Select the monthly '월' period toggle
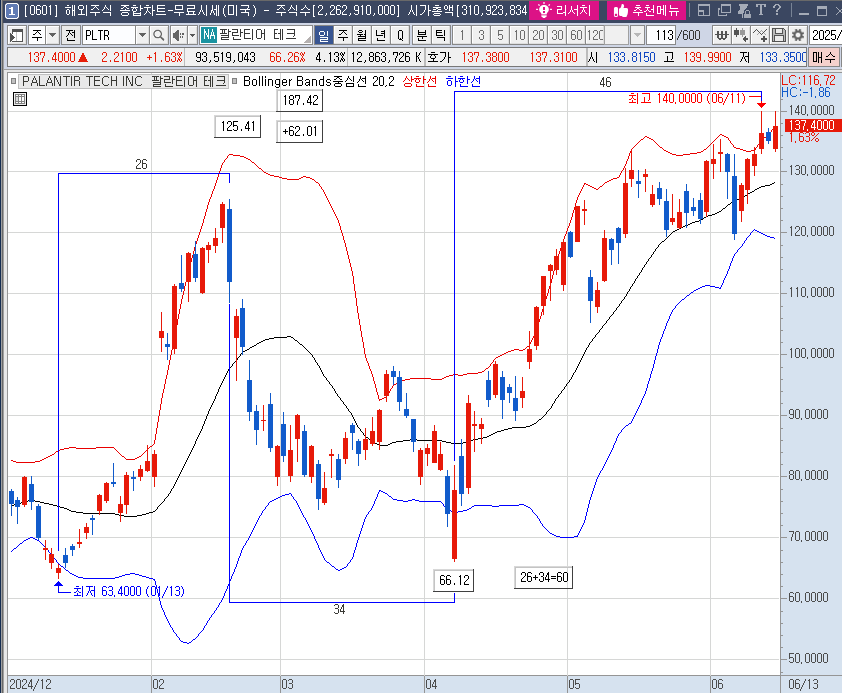The width and height of the screenshot is (842, 693). point(362,36)
